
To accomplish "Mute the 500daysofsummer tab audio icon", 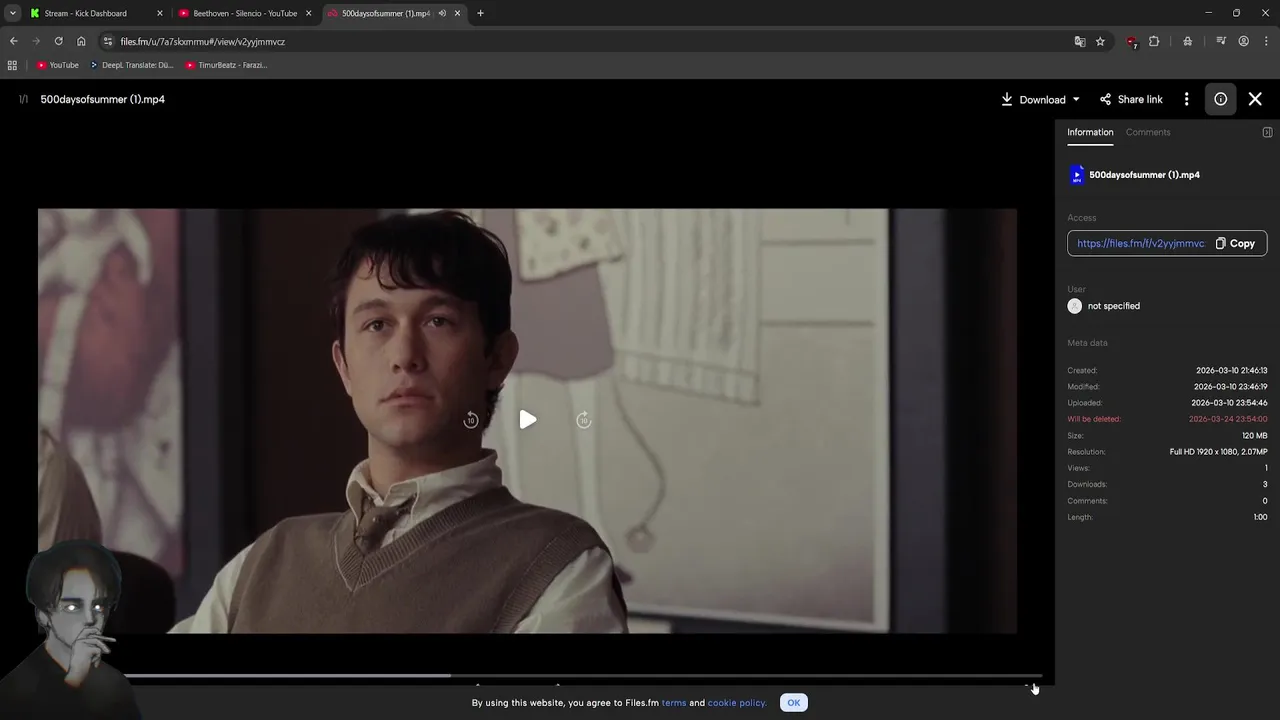I will tap(442, 13).
